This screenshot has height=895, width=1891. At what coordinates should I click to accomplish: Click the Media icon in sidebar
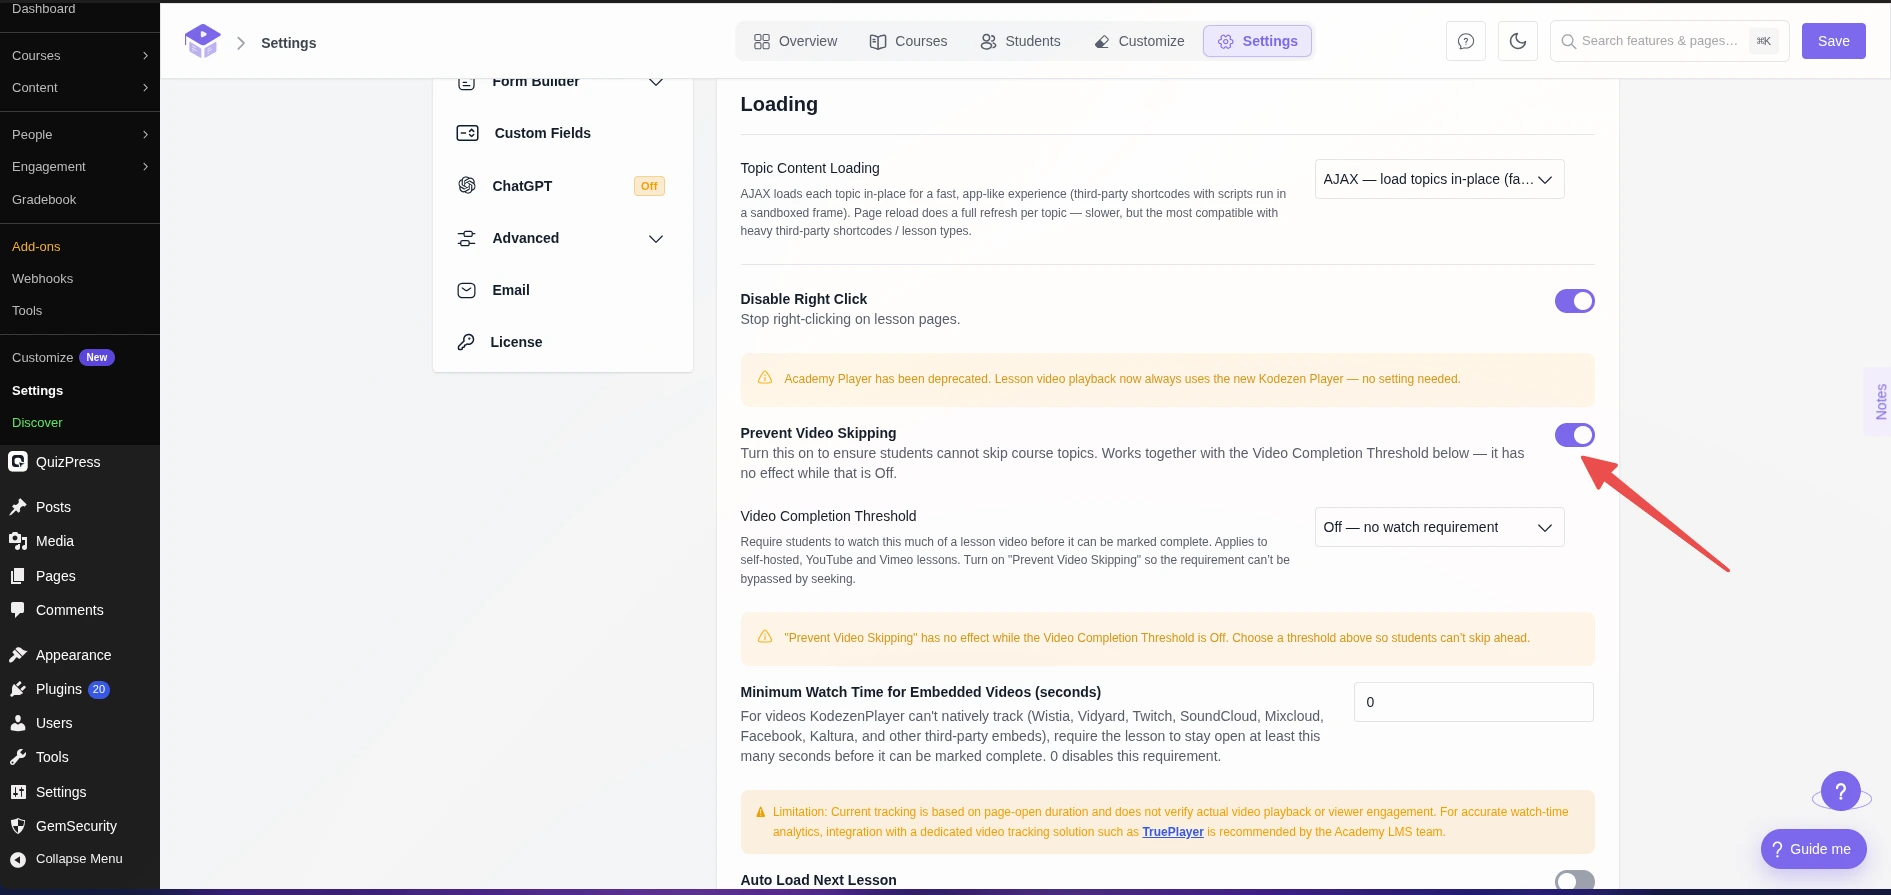click(x=18, y=541)
